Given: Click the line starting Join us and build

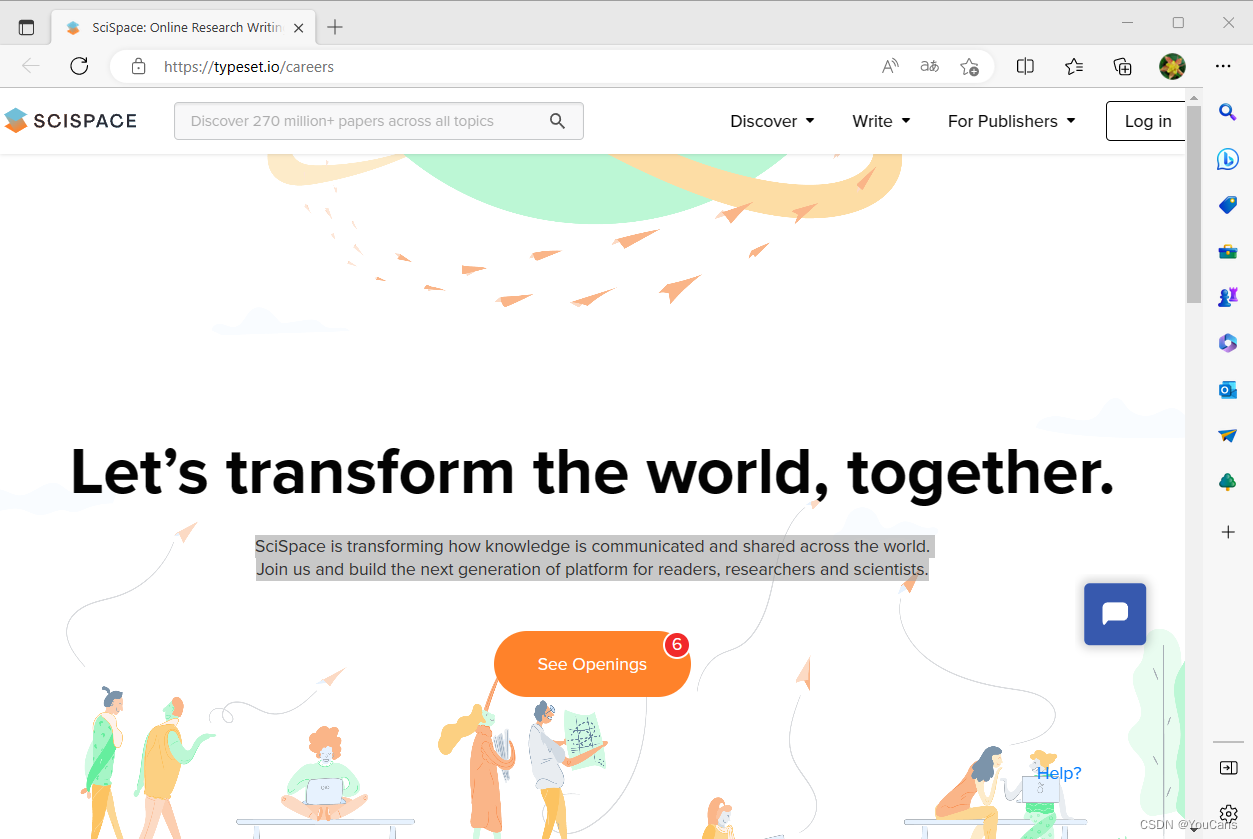Looking at the screenshot, I should point(592,570).
